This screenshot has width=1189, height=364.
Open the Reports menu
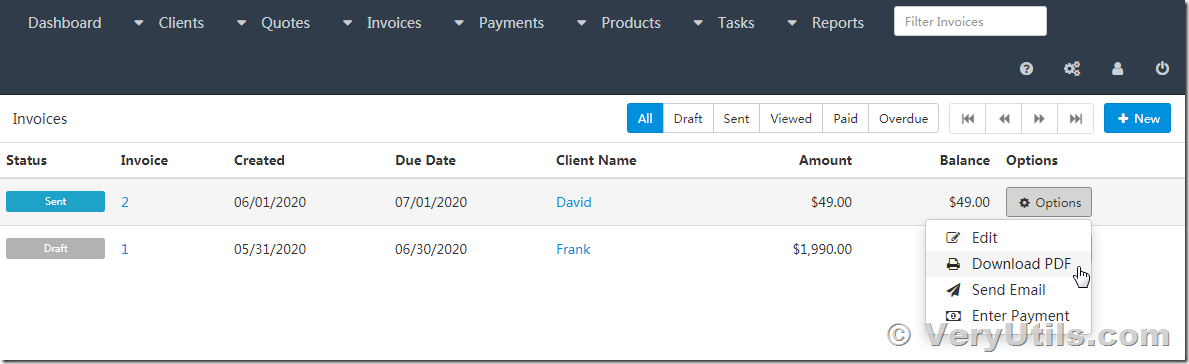(x=838, y=23)
